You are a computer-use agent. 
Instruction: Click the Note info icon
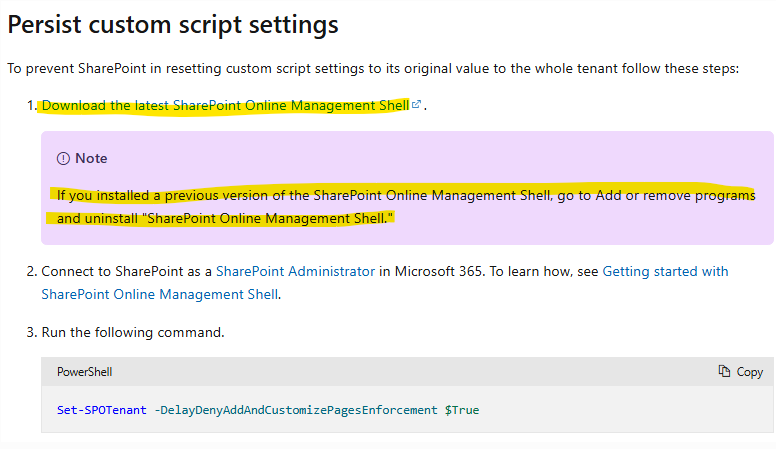pyautogui.click(x=63, y=158)
